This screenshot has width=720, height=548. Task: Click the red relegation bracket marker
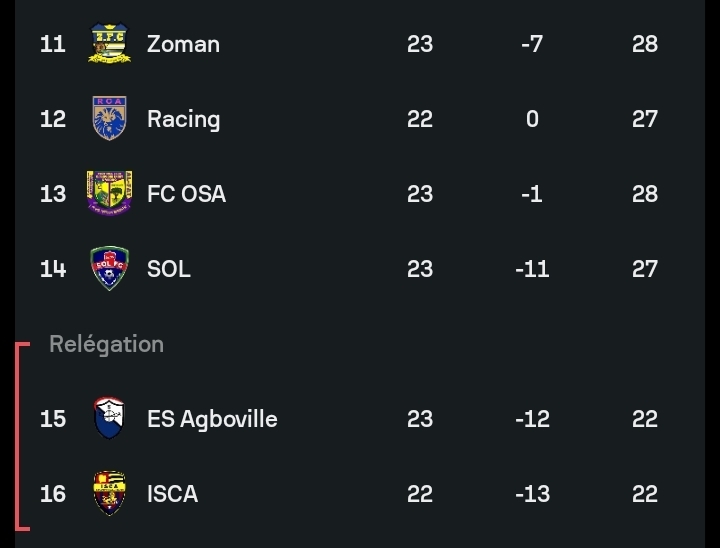click(18, 435)
